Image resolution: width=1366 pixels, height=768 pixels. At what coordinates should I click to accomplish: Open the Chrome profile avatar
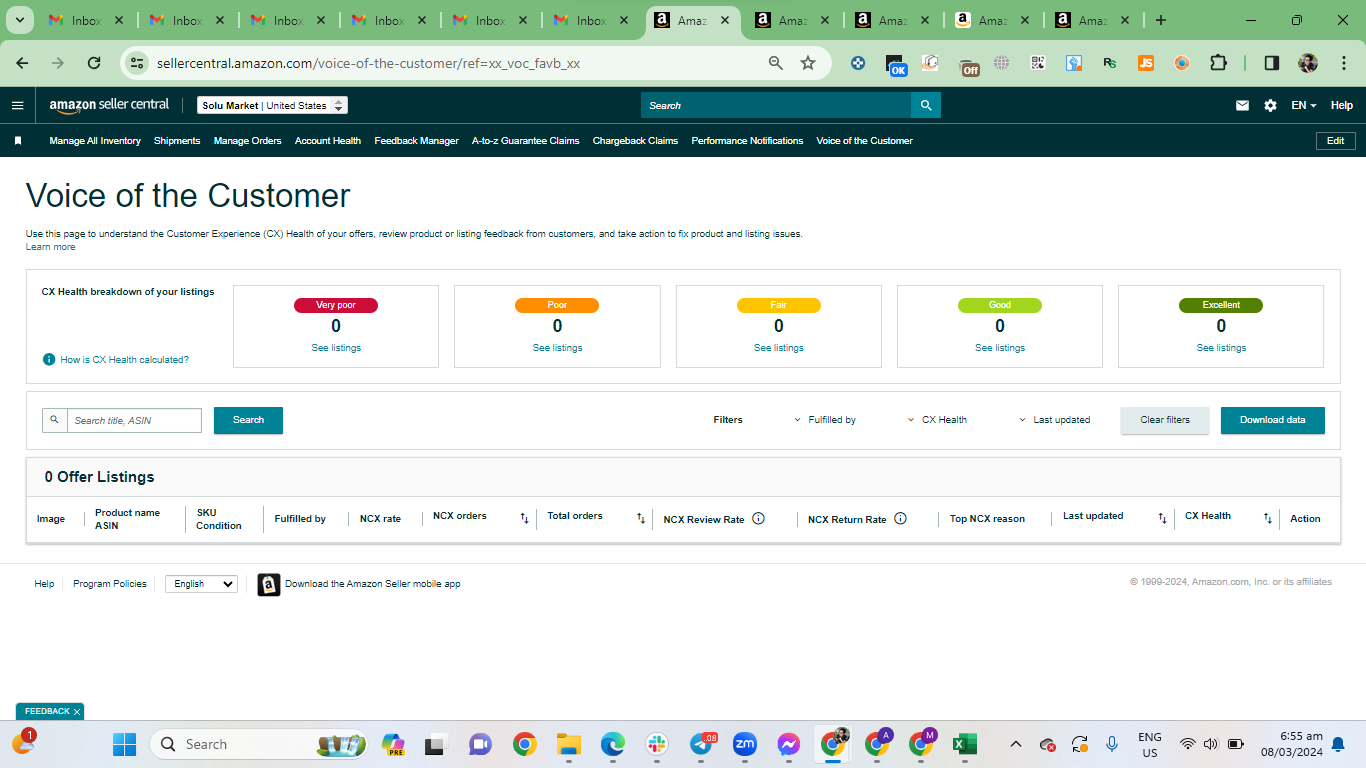coord(1308,63)
